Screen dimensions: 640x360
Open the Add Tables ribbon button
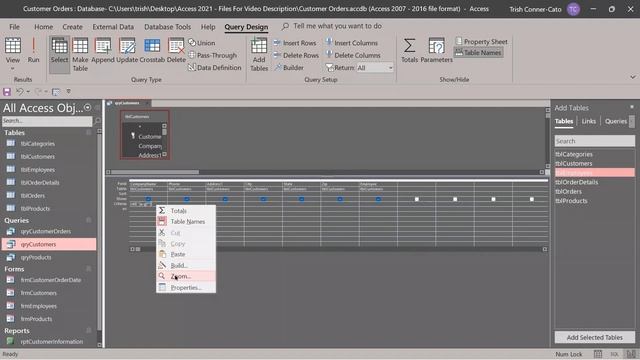(x=259, y=54)
